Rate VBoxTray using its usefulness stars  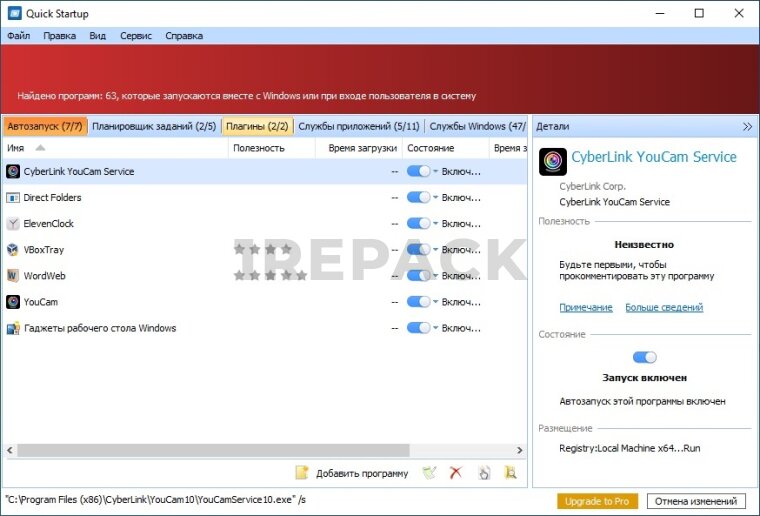point(263,250)
